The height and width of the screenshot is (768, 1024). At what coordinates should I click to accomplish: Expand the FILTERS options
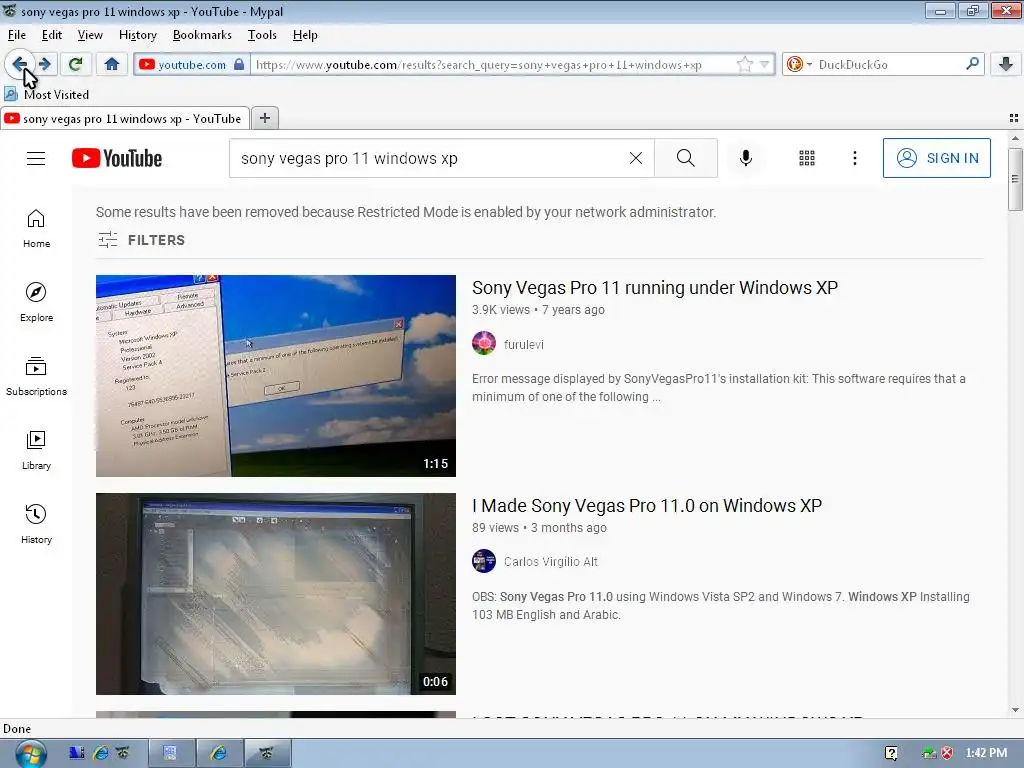click(x=141, y=240)
